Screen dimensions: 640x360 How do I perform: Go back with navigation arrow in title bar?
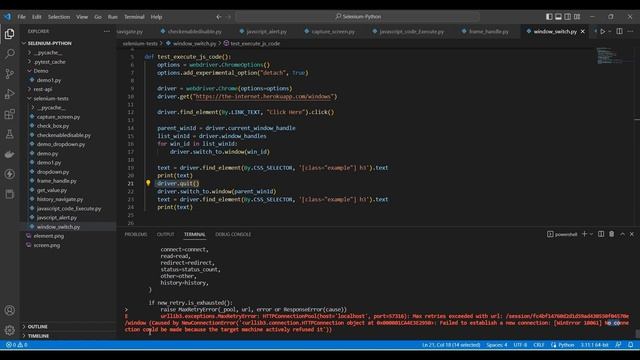click(x=218, y=17)
